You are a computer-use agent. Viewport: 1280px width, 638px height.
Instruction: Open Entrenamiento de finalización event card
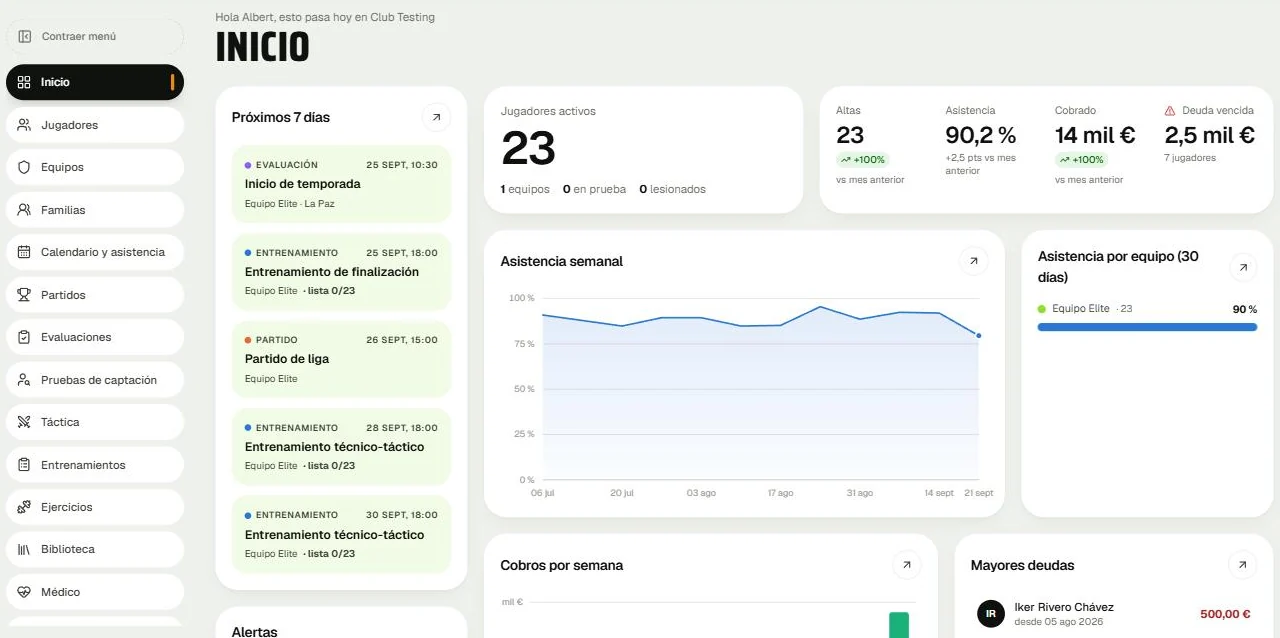coord(341,272)
